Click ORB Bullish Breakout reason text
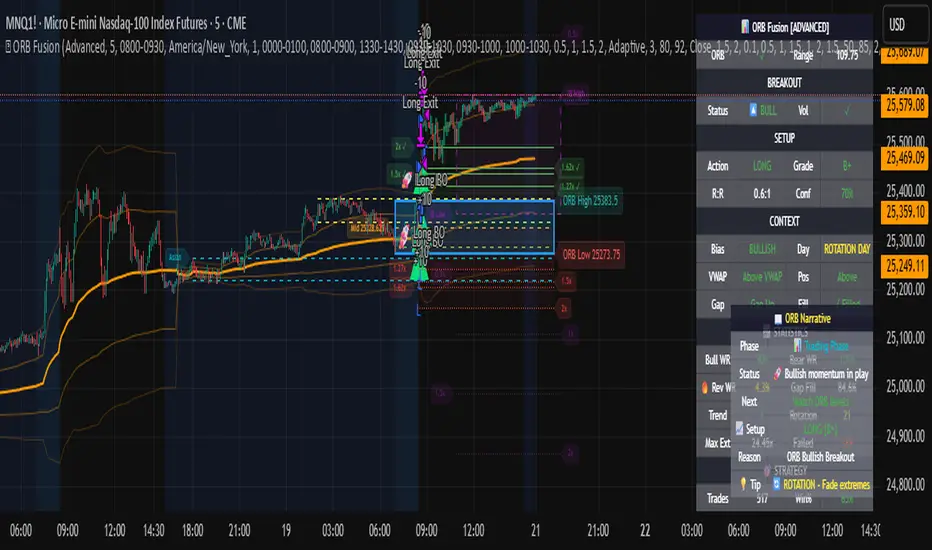 [x=820, y=457]
